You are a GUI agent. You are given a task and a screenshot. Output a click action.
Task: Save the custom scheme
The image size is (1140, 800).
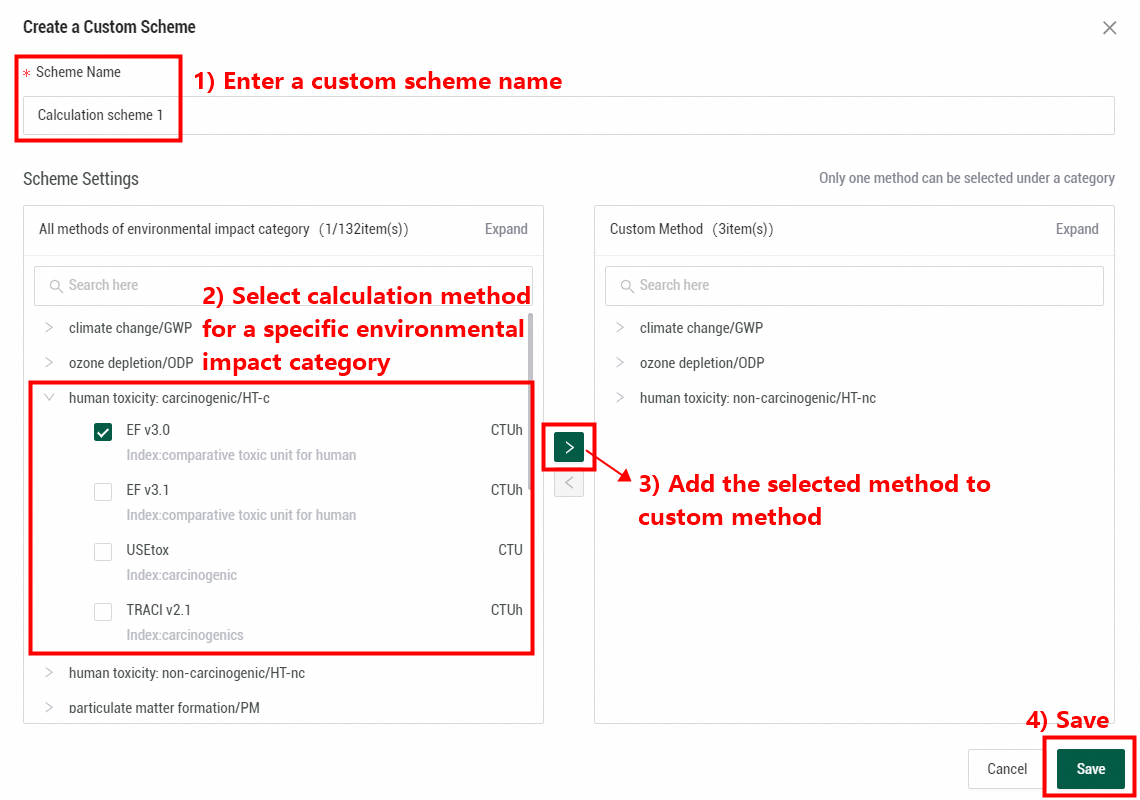[x=1090, y=769]
